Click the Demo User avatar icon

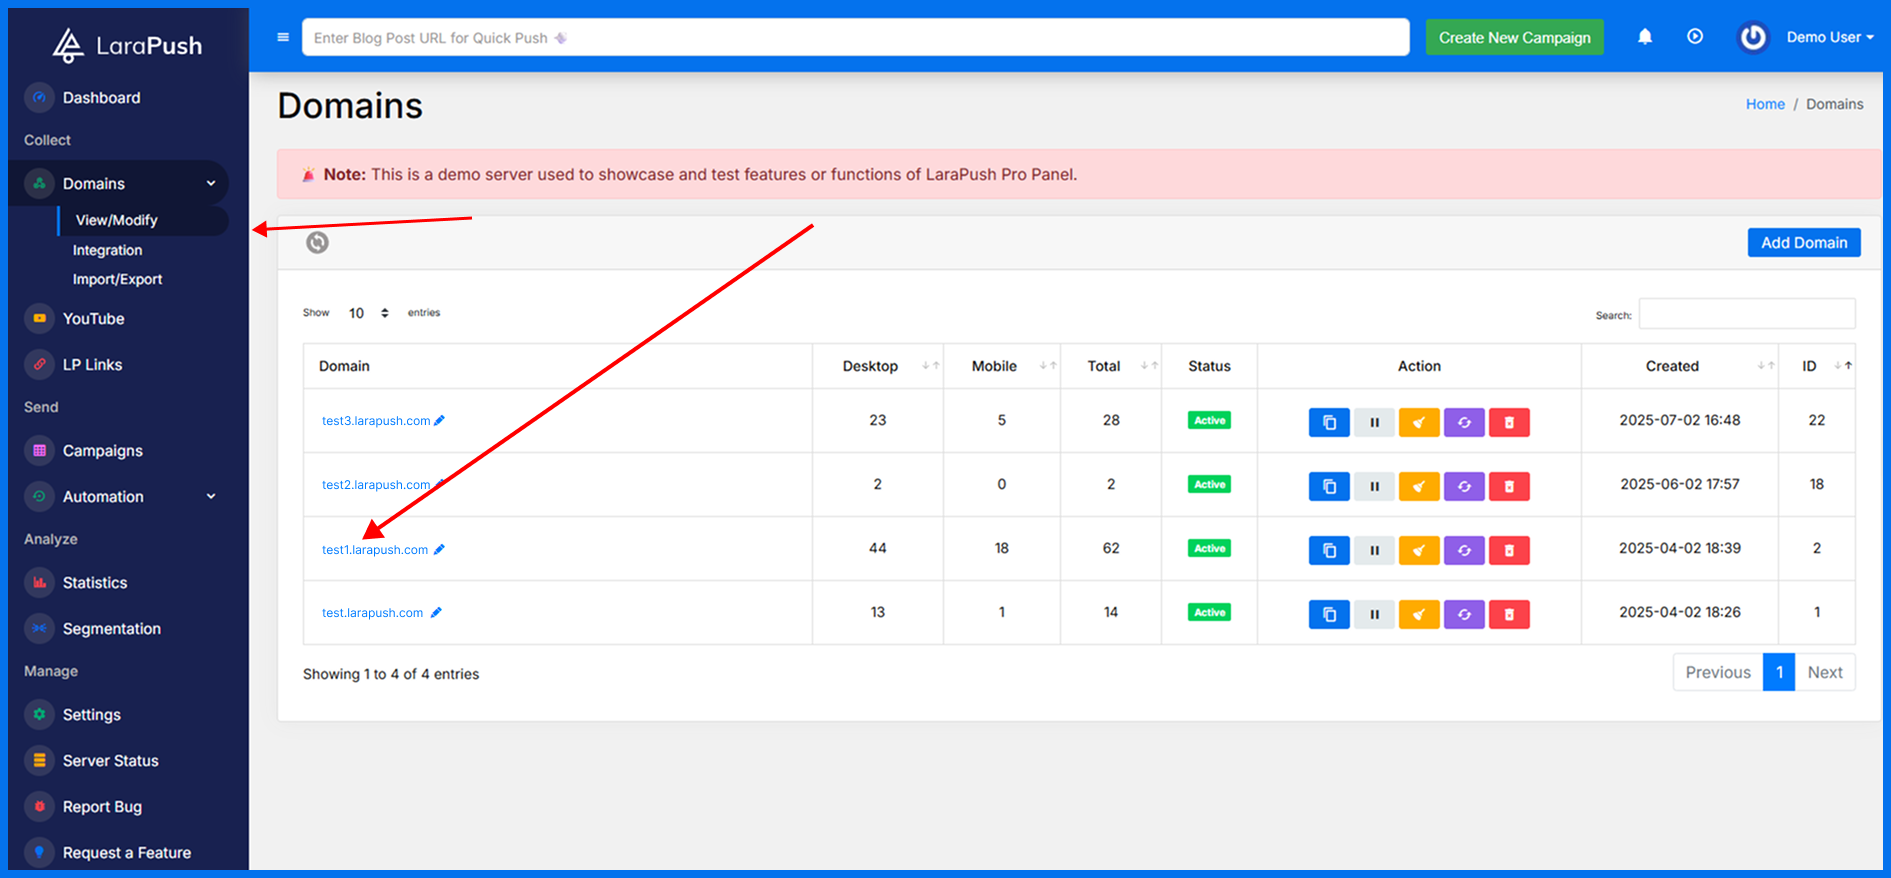point(1753,37)
